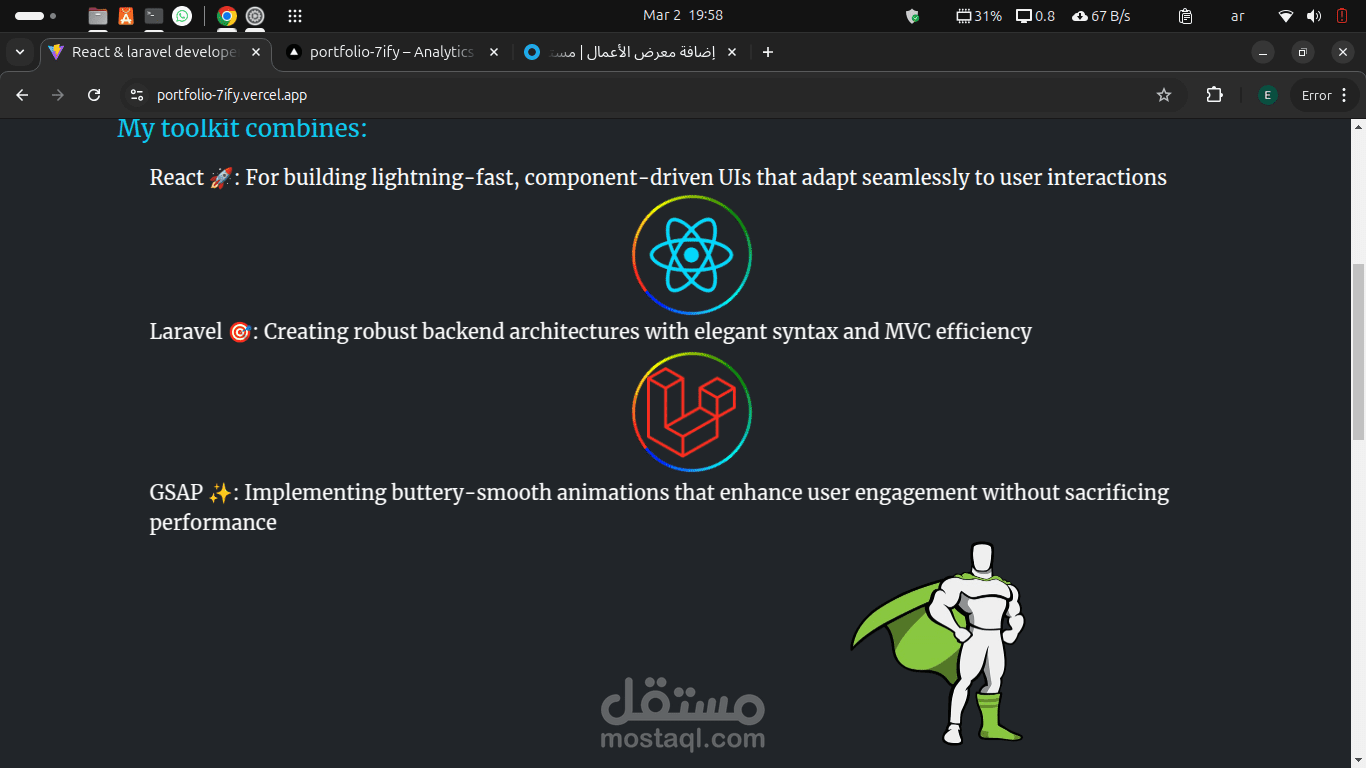This screenshot has width=1366, height=768.
Task: Open the Settings gear app in the top bar
Action: tap(255, 16)
